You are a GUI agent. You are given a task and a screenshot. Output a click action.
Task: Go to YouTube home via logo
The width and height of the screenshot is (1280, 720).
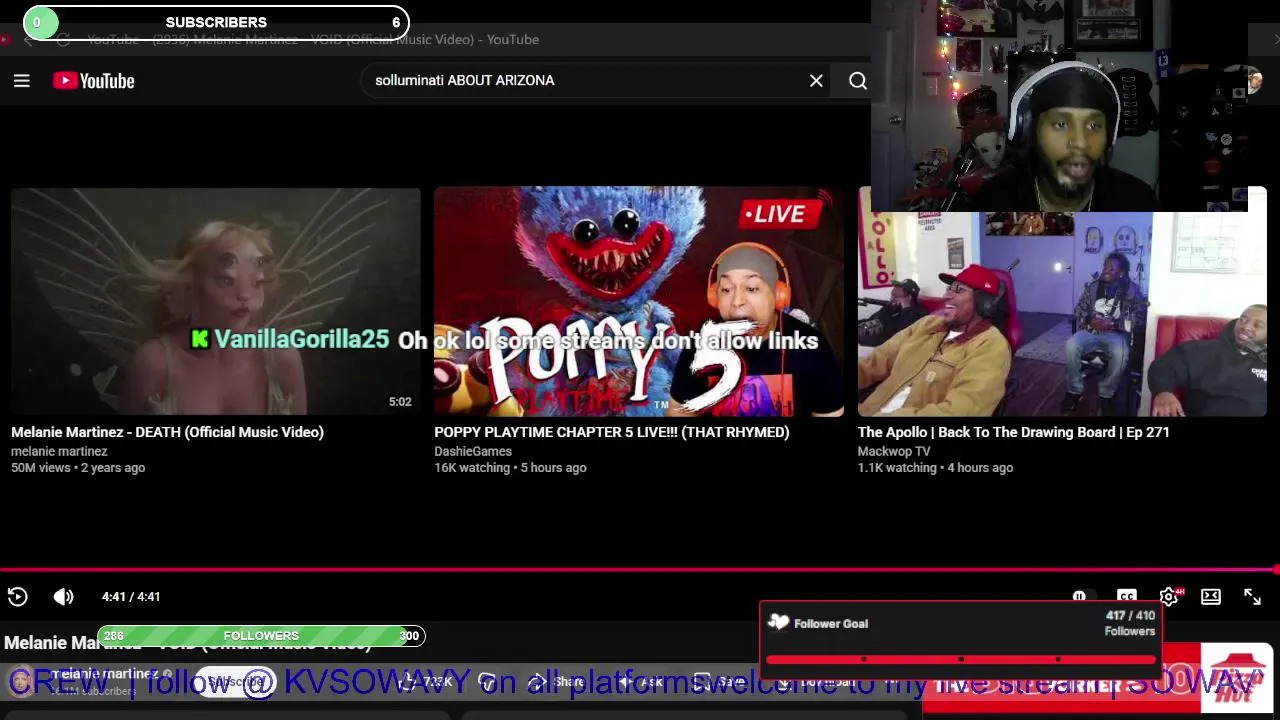[94, 81]
